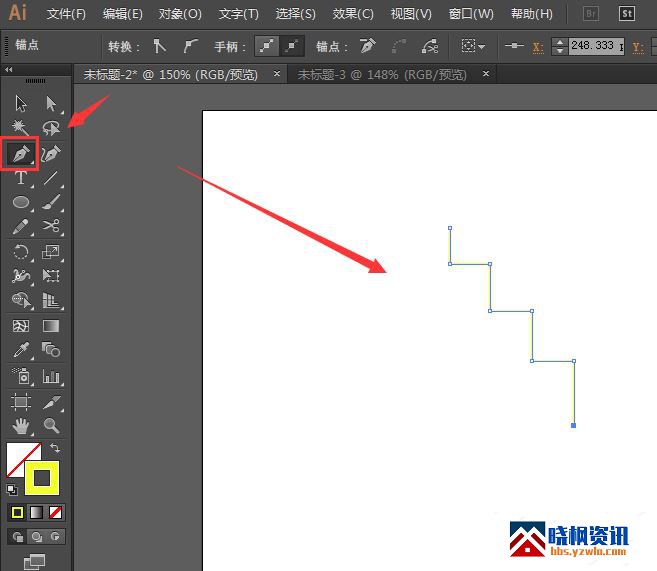Collapse the tools panel with double-arrow
The height and width of the screenshot is (571, 657).
pos(9,70)
